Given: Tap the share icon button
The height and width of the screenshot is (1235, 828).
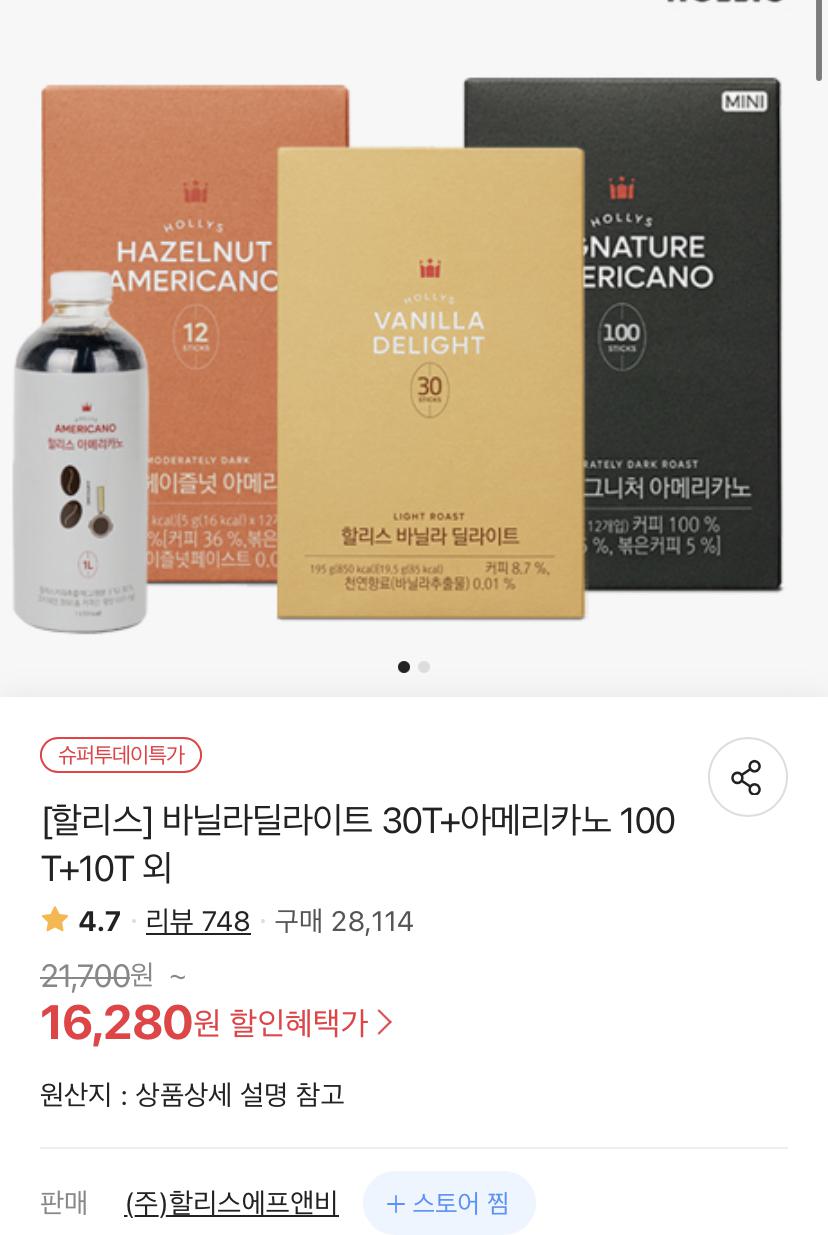Looking at the screenshot, I should pos(747,777).
